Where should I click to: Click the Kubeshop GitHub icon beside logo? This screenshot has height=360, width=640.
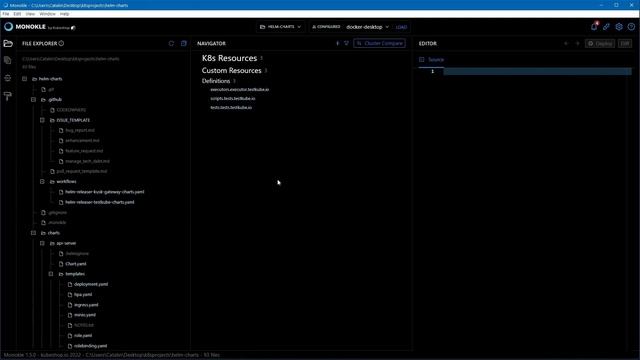73,28
